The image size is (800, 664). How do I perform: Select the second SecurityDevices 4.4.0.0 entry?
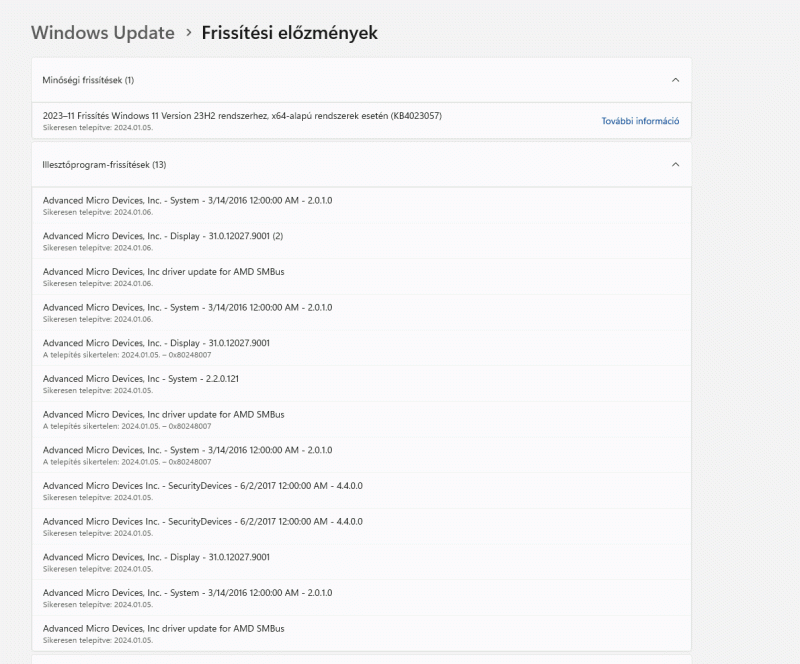coord(202,521)
